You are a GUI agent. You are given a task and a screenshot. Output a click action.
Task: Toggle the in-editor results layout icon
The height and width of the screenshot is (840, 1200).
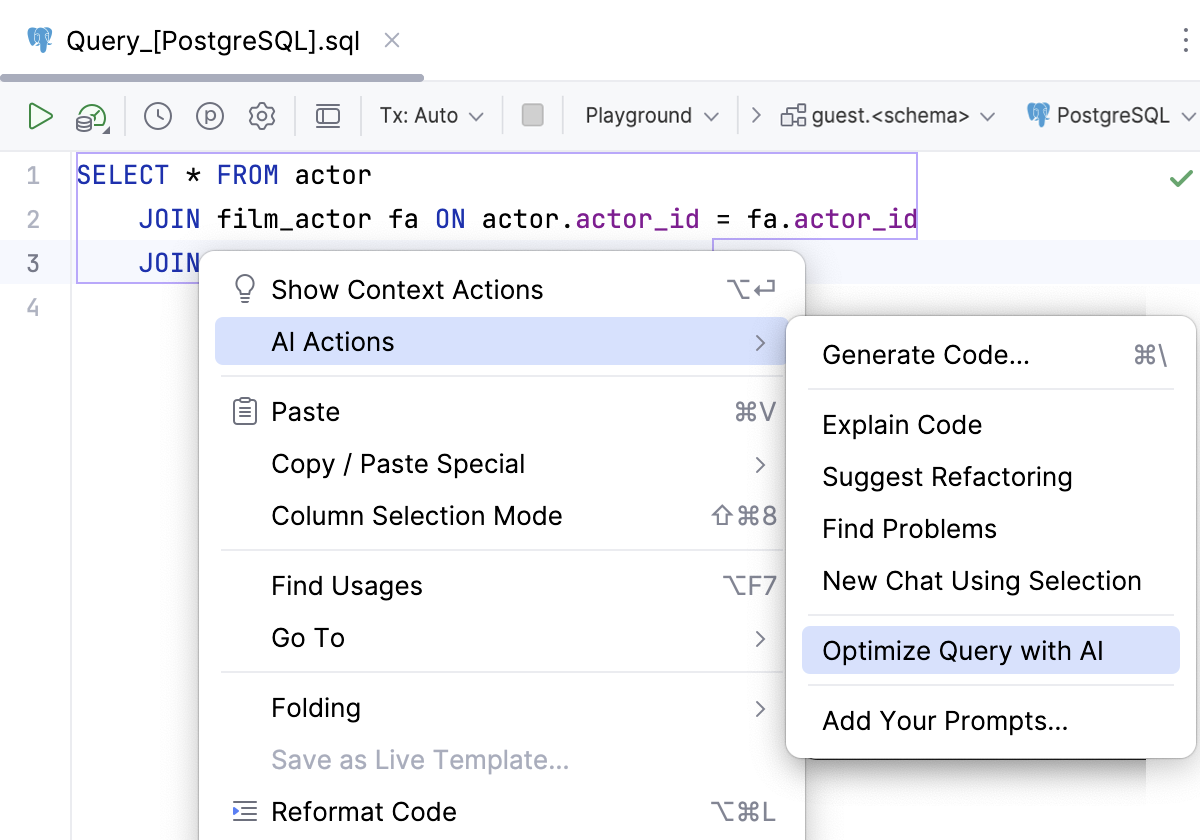328,116
